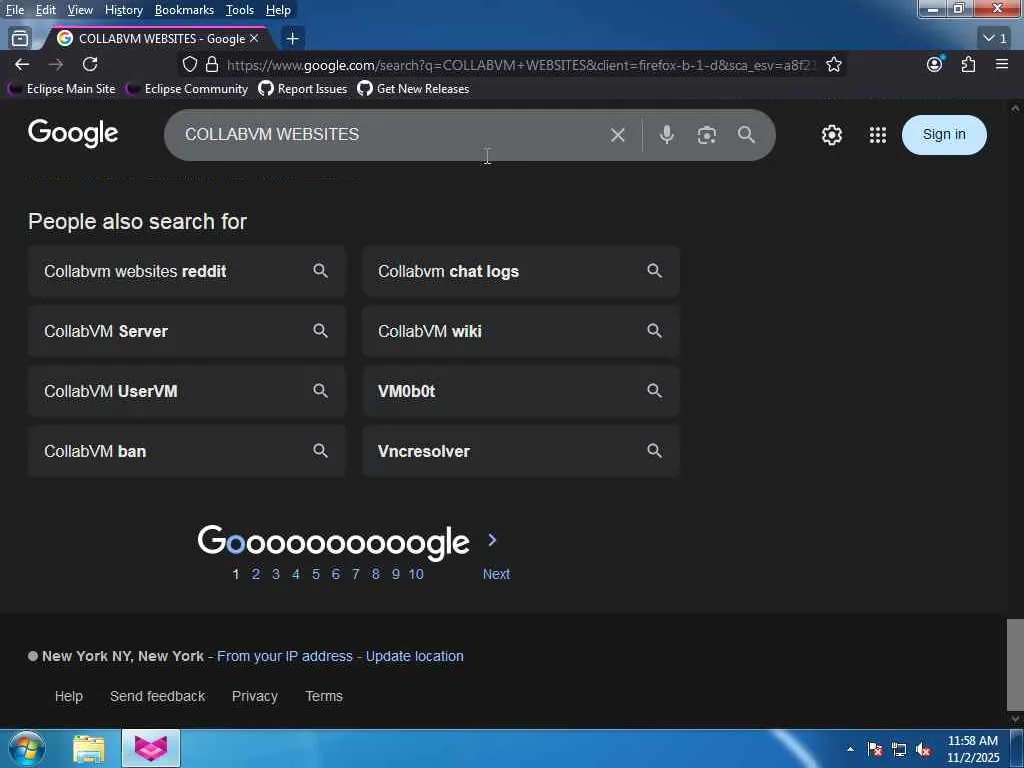The width and height of the screenshot is (1024, 768).
Task: Go to next results page chevron
Action: click(492, 540)
